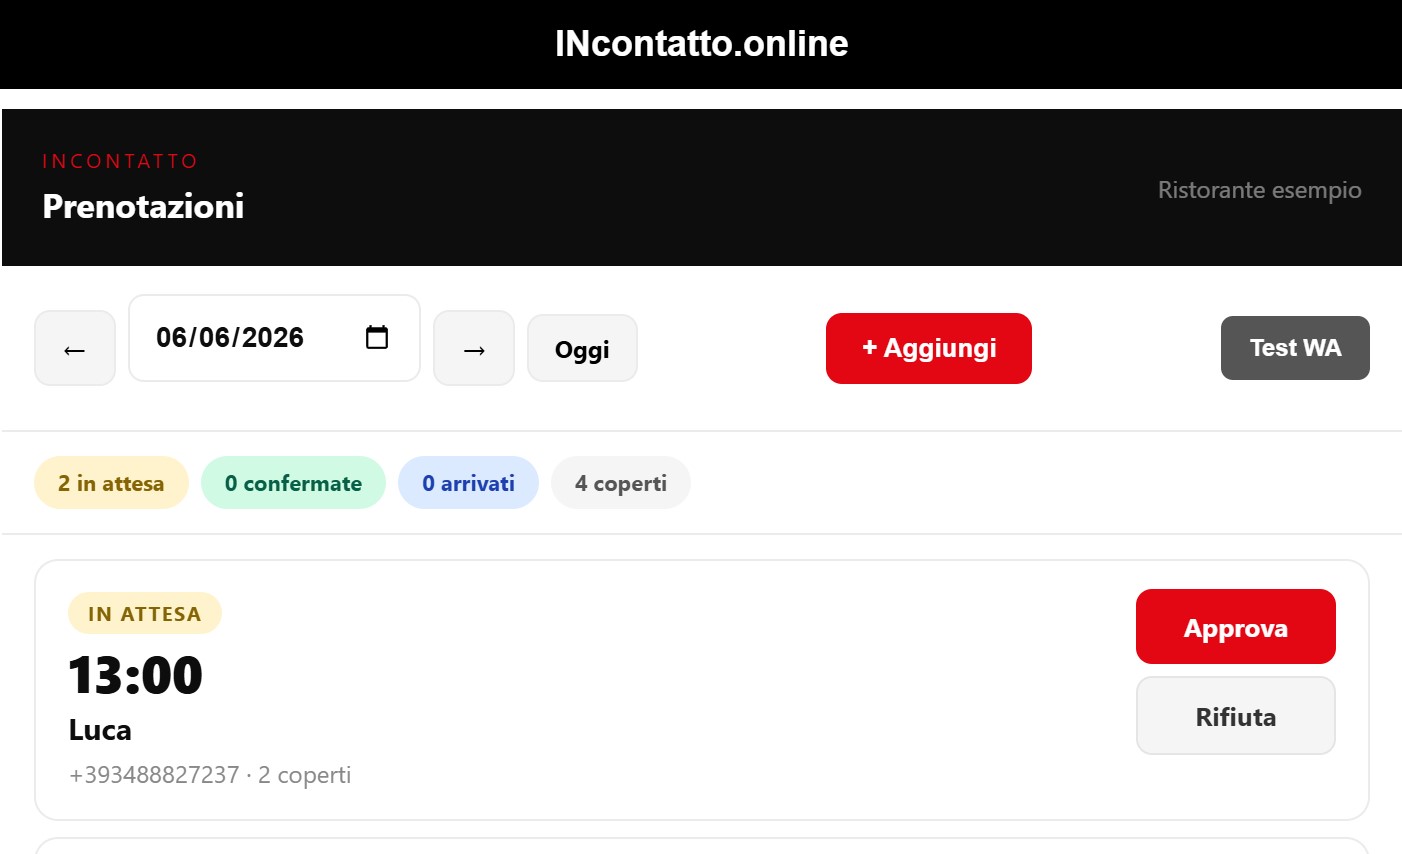
Task: Click the IN ATTESA badge on Luca's card
Action: click(145, 614)
